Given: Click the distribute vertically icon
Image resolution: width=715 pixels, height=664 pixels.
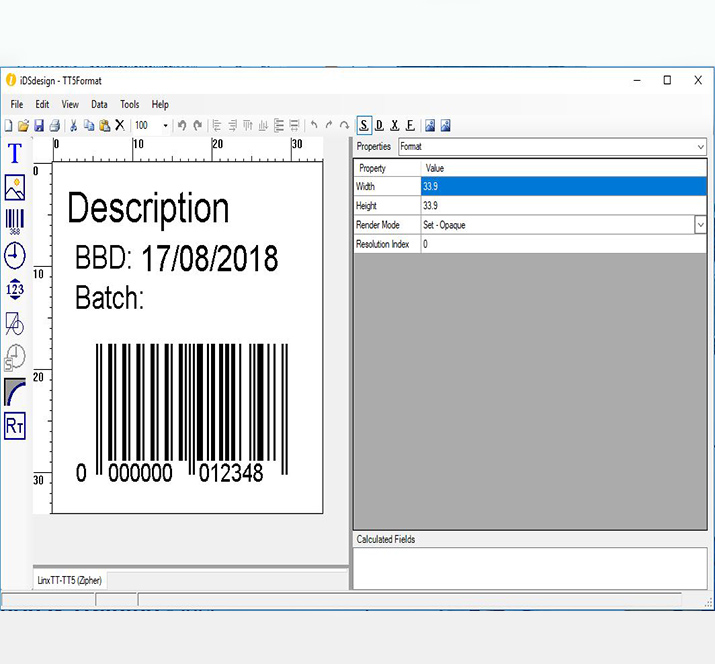Looking at the screenshot, I should (x=279, y=125).
